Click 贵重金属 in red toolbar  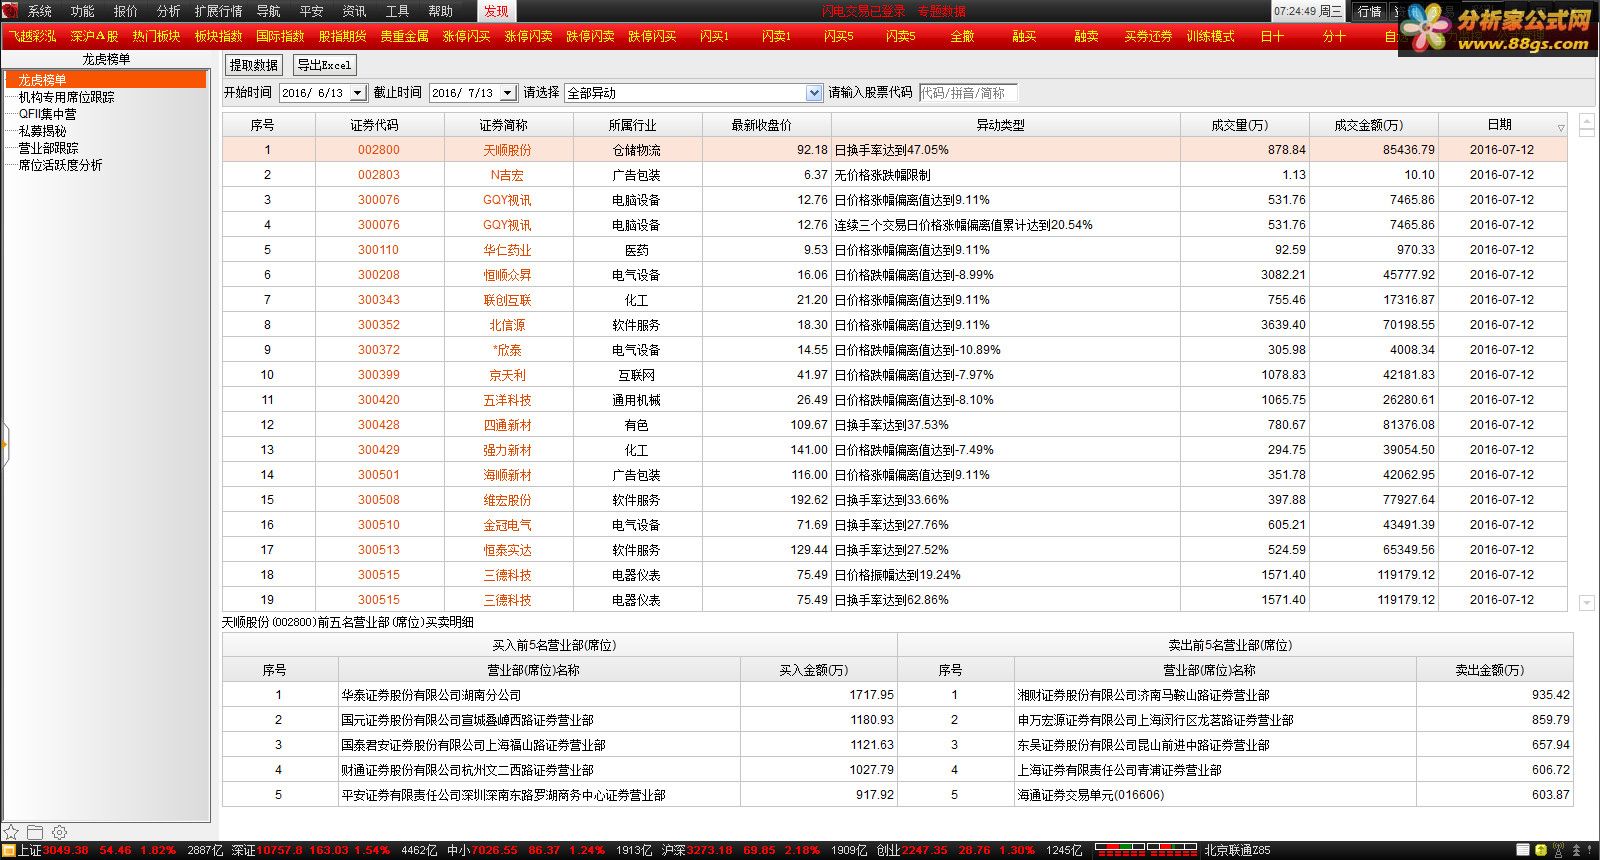(x=404, y=36)
